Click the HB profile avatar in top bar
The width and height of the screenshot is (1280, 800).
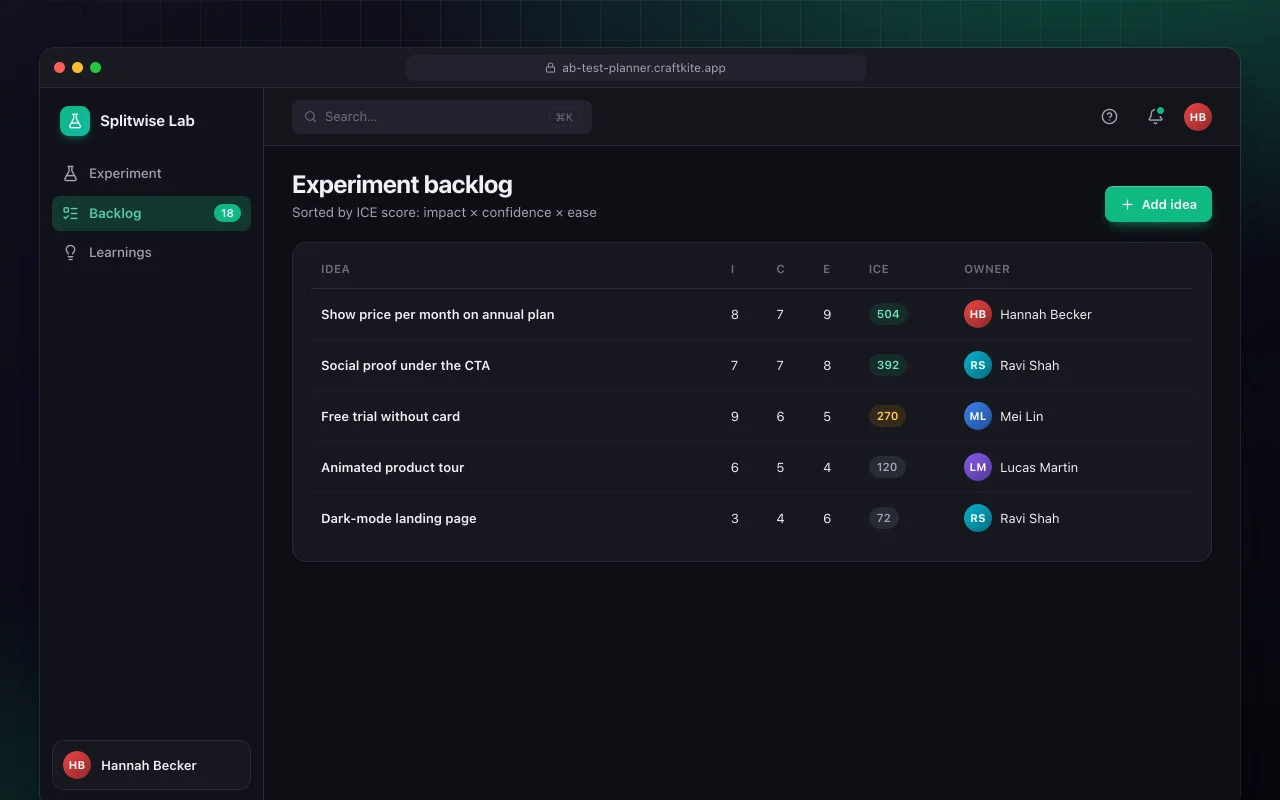(x=1198, y=117)
